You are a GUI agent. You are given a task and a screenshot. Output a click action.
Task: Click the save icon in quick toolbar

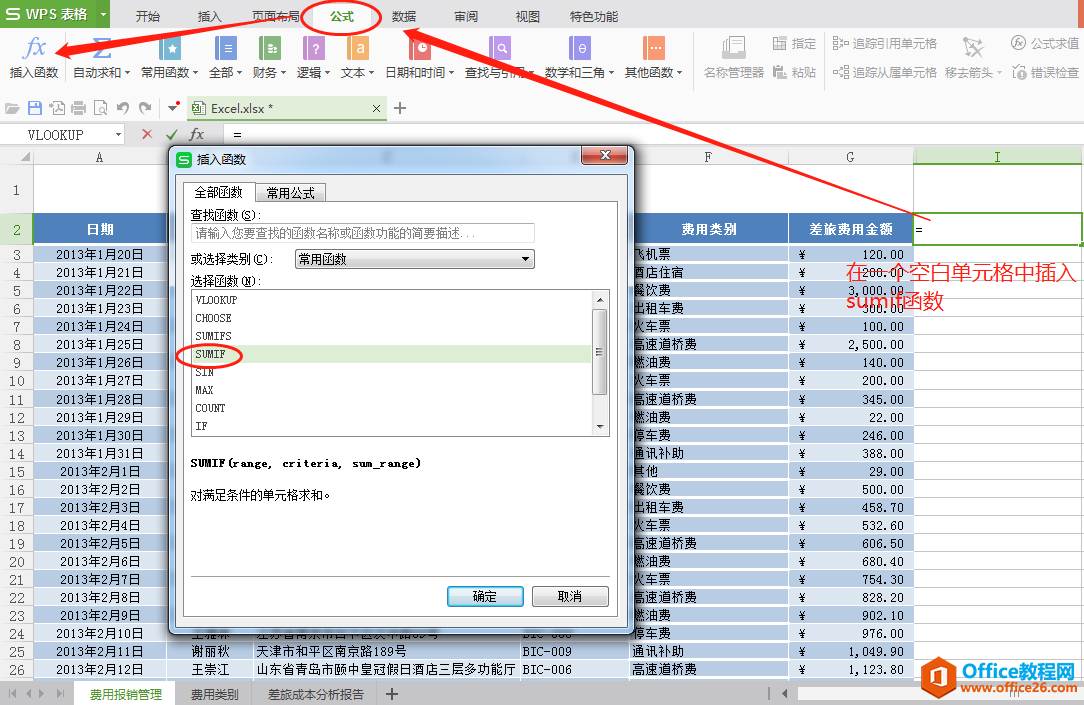pos(35,108)
